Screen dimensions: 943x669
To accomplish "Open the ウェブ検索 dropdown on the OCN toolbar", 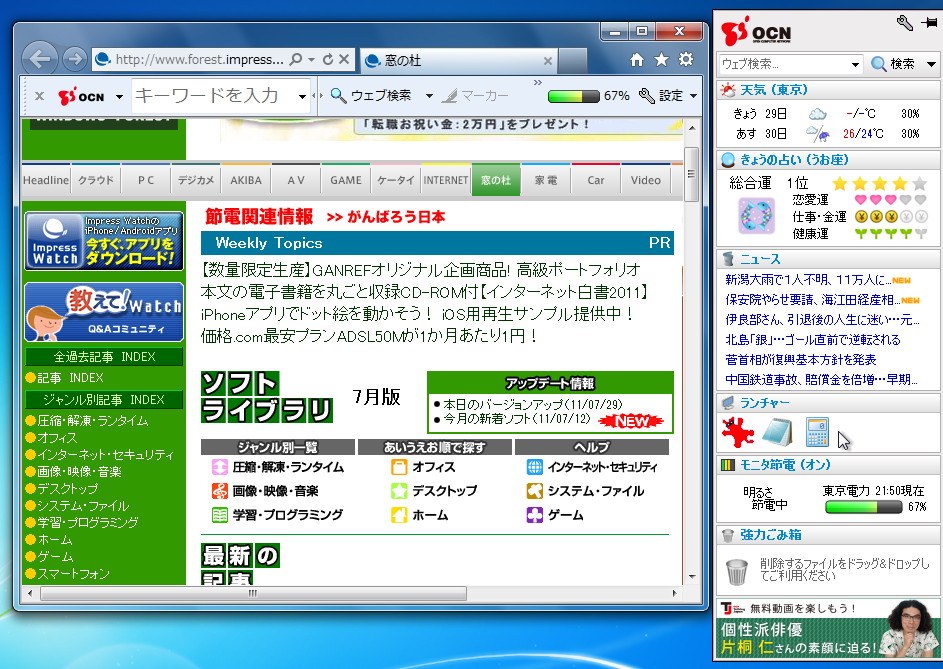I will 856,63.
